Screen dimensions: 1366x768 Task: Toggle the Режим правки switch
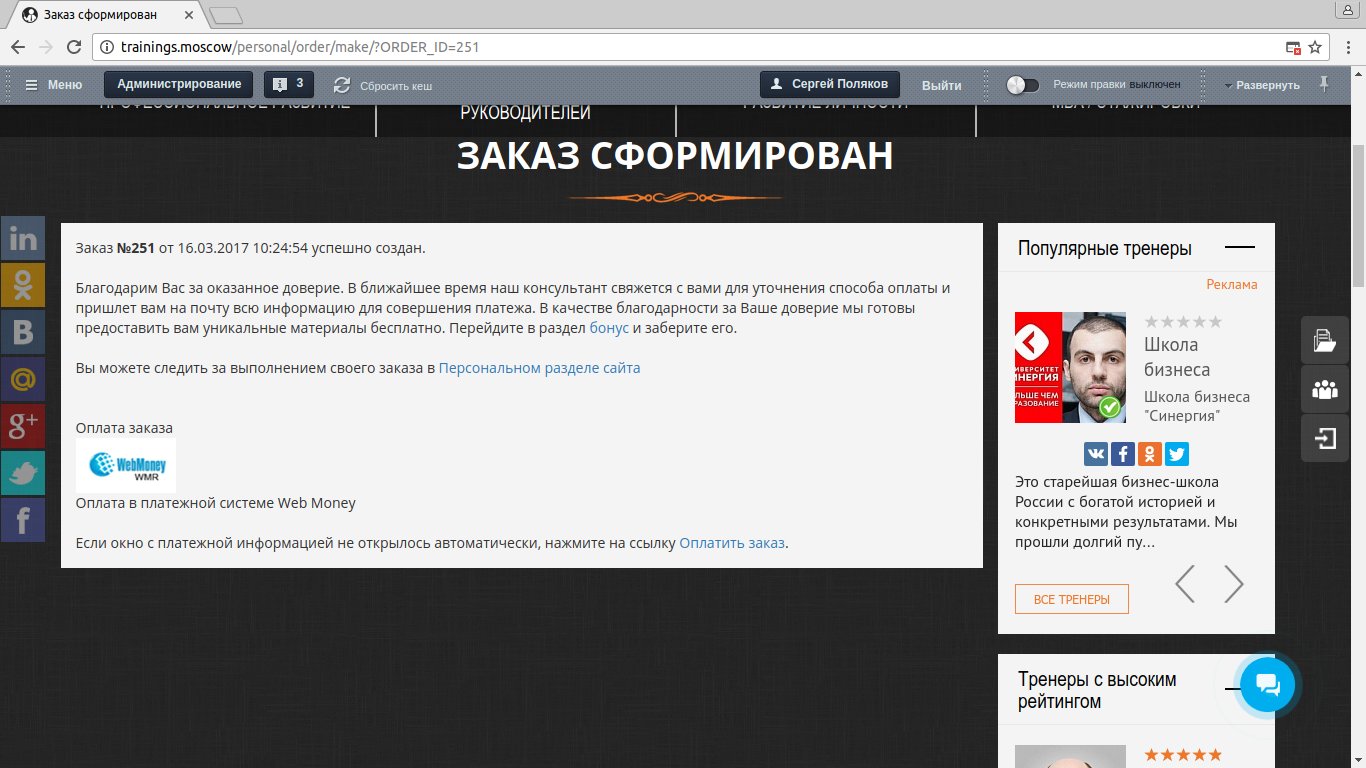click(x=1023, y=85)
